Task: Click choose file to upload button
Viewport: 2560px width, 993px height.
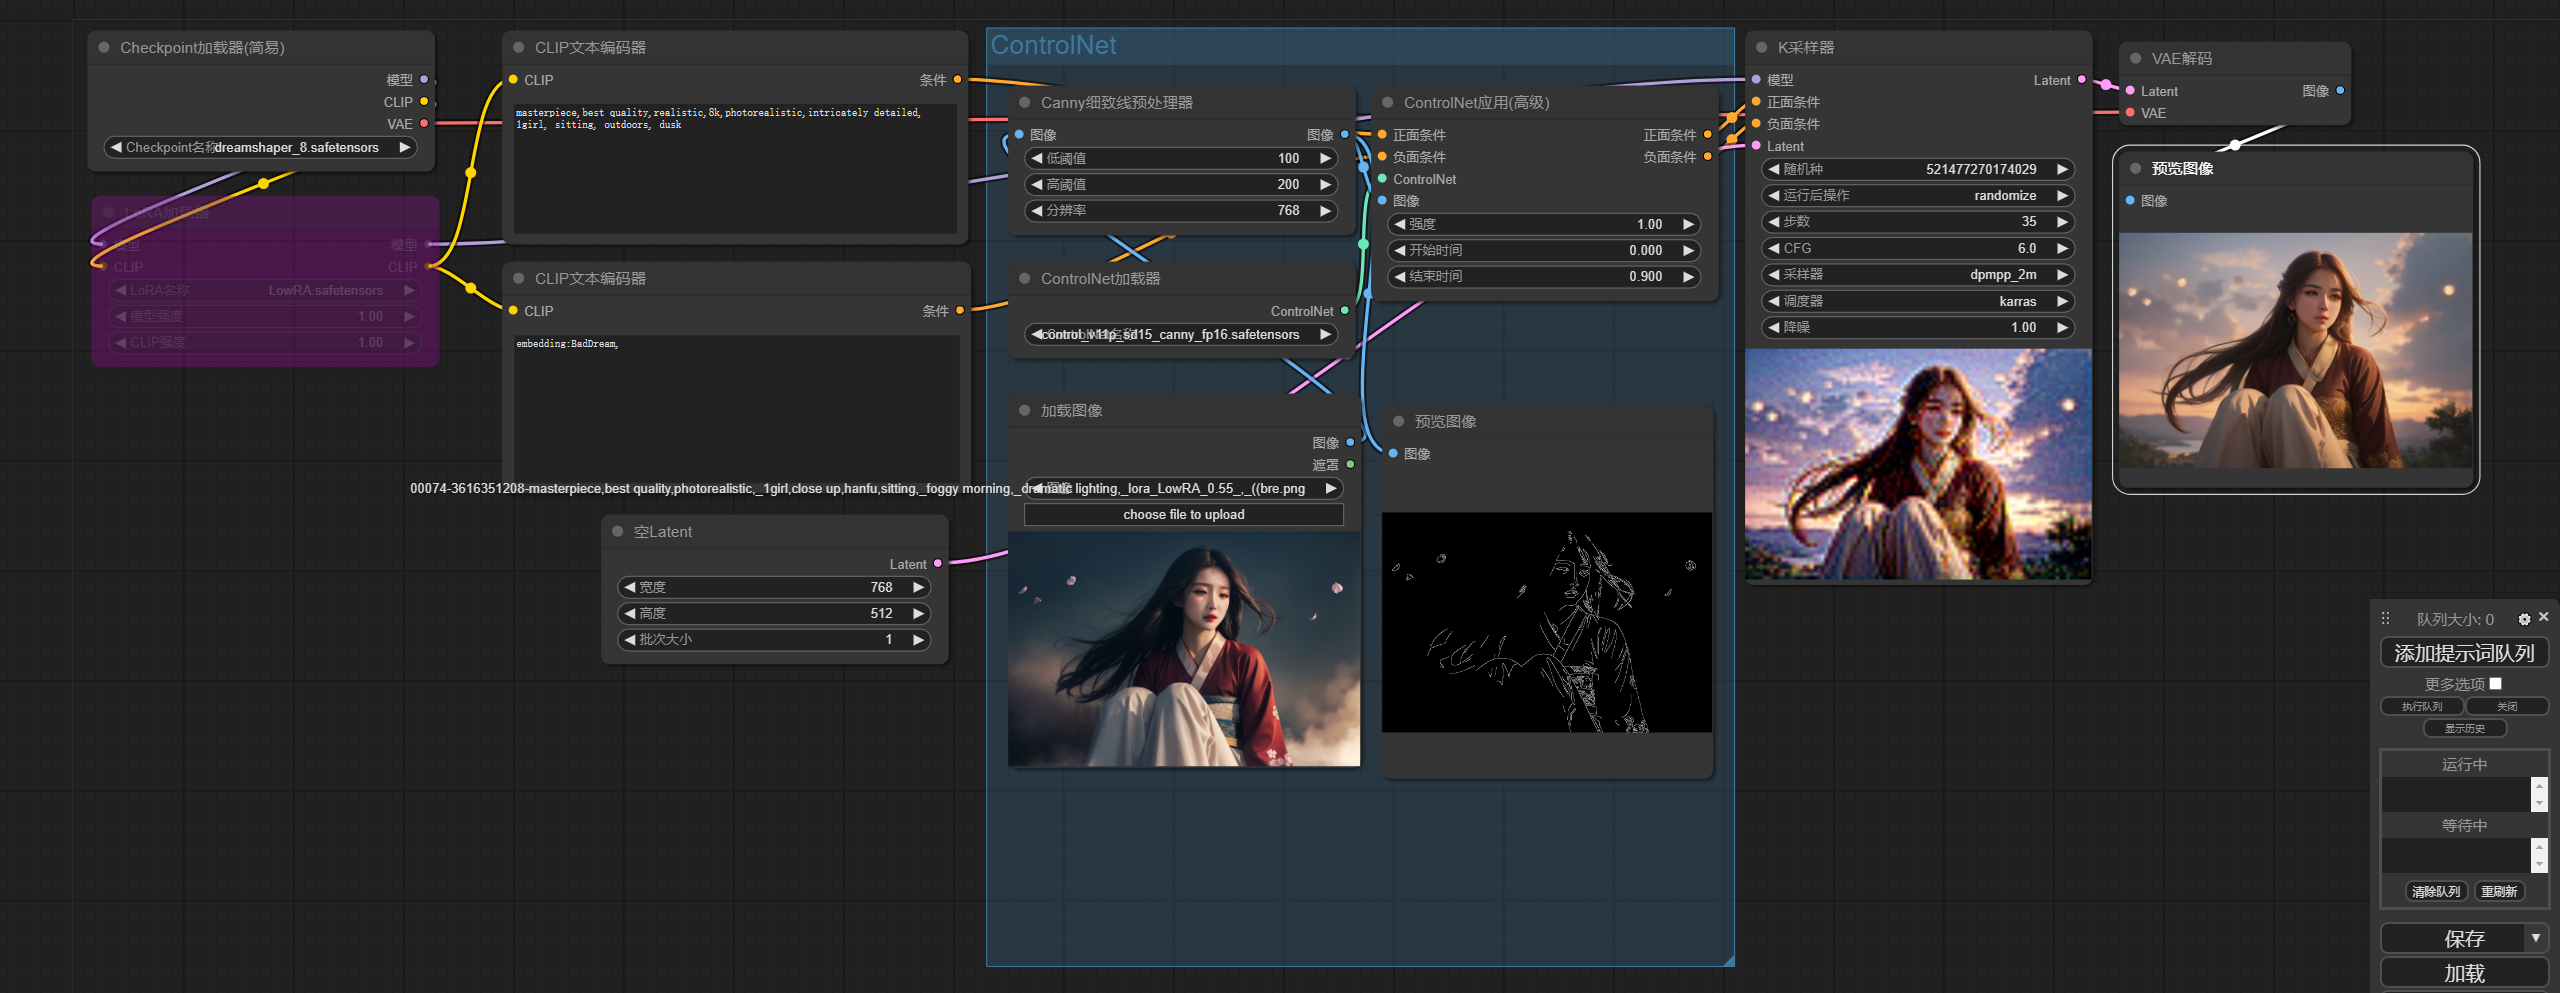Action: [1183, 514]
